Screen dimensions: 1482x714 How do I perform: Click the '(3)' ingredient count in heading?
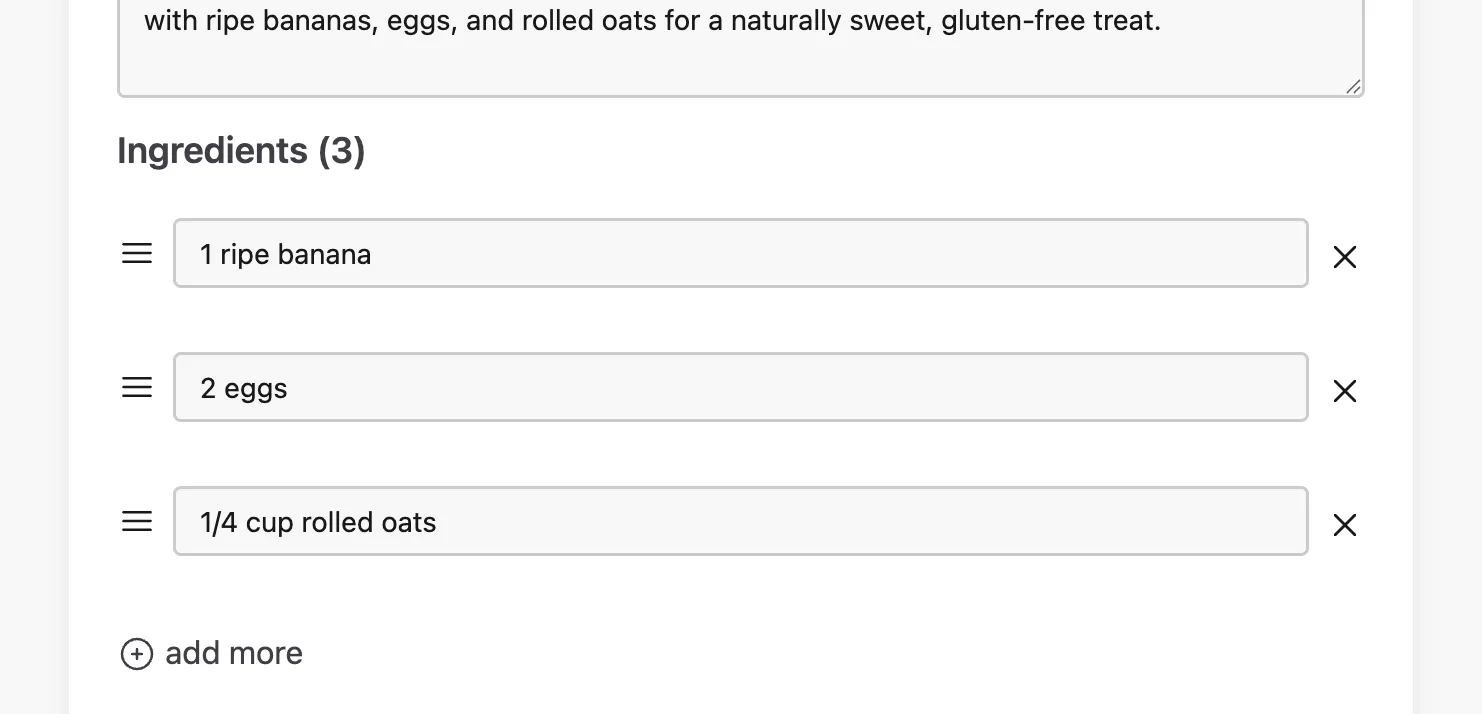[x=342, y=151]
